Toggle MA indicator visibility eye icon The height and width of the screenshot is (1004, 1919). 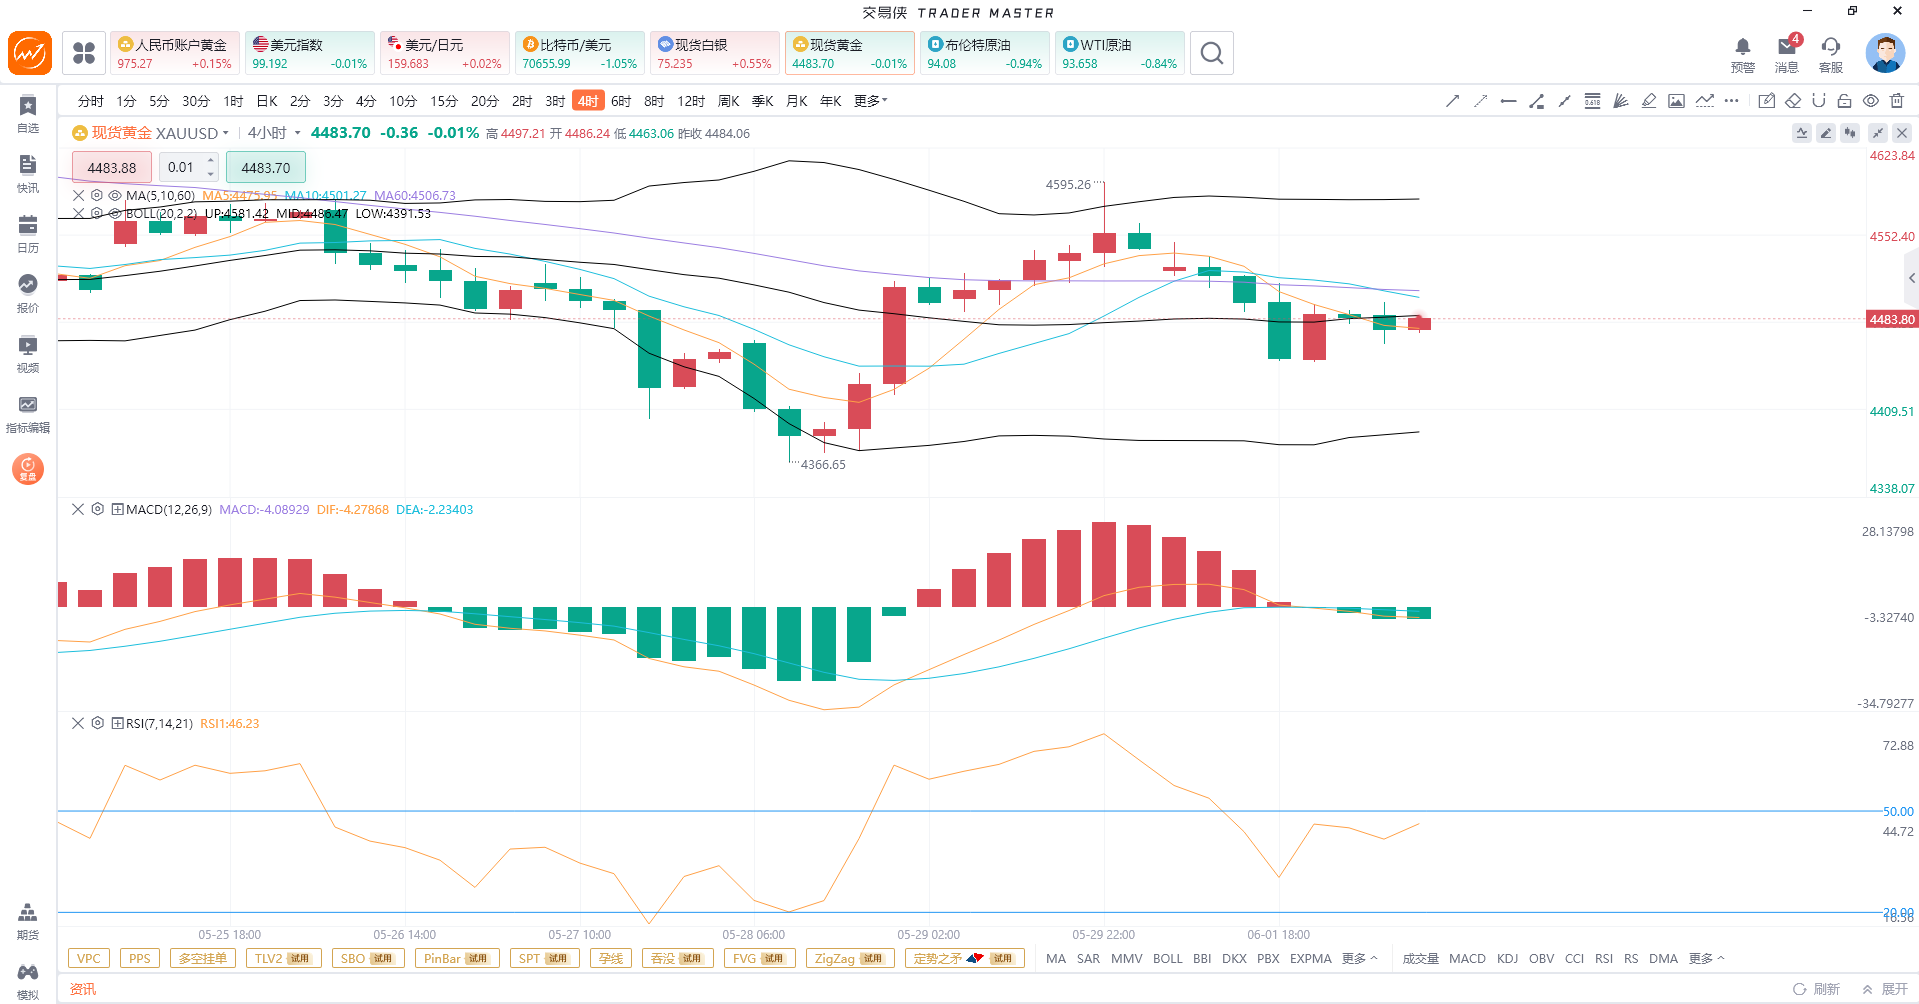point(115,196)
